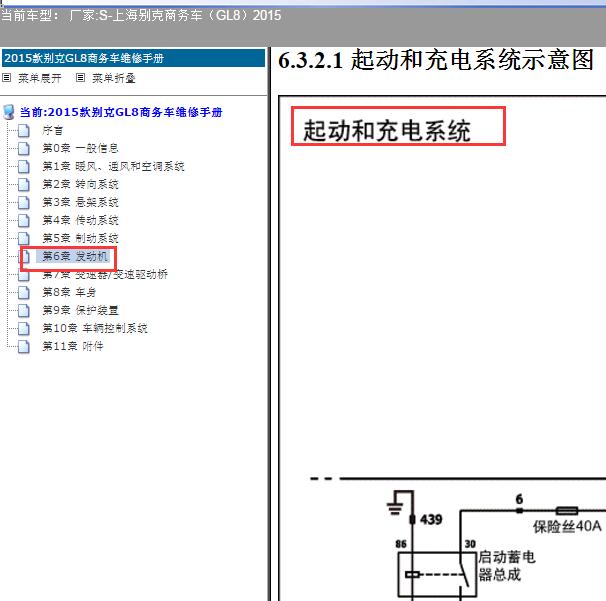Click the page icon beside 第11章 附件
This screenshot has width=606, height=601.
click(x=24, y=346)
